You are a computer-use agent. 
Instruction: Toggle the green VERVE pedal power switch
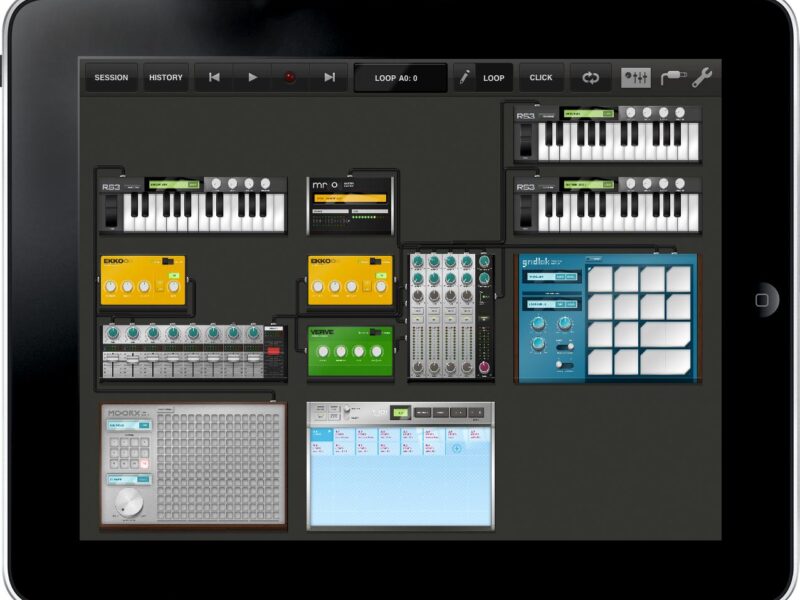(376, 332)
